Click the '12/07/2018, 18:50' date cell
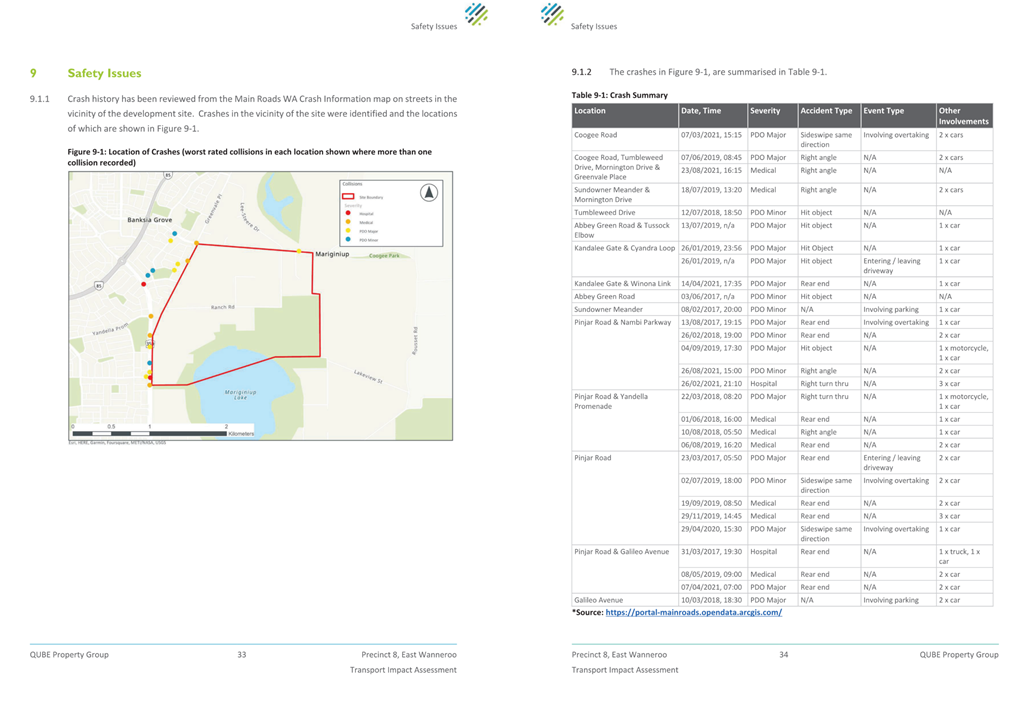The image size is (1029, 702). 713,213
